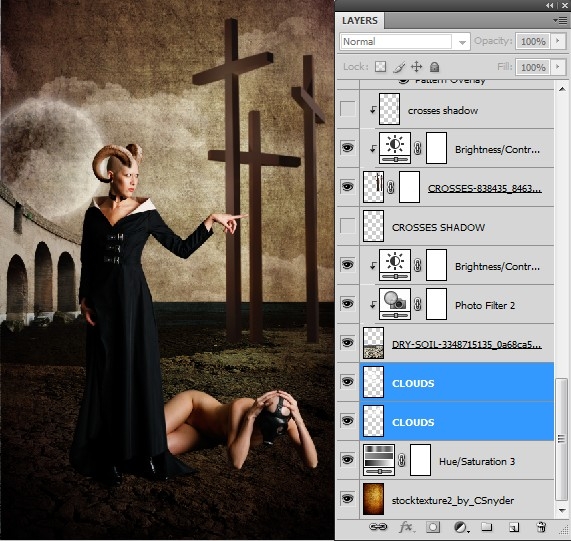
Task: Hide the Hue/Saturation 3 layer
Action: pos(348,459)
